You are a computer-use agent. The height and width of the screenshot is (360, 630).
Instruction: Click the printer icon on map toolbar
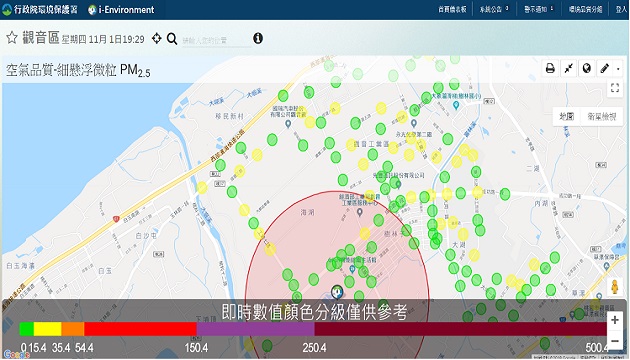[x=550, y=68]
